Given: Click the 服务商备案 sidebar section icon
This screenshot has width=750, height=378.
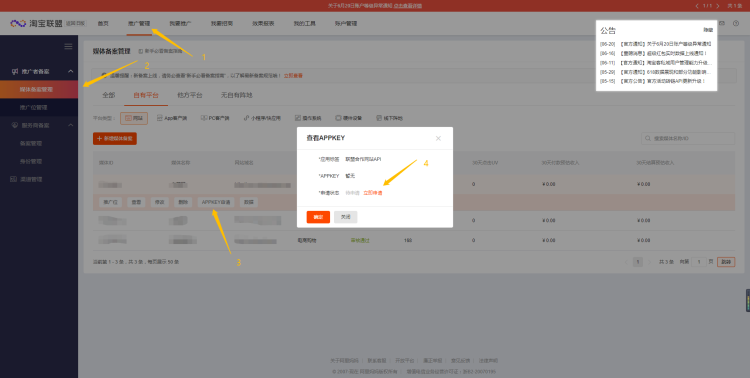Looking at the screenshot, I should (x=15, y=125).
